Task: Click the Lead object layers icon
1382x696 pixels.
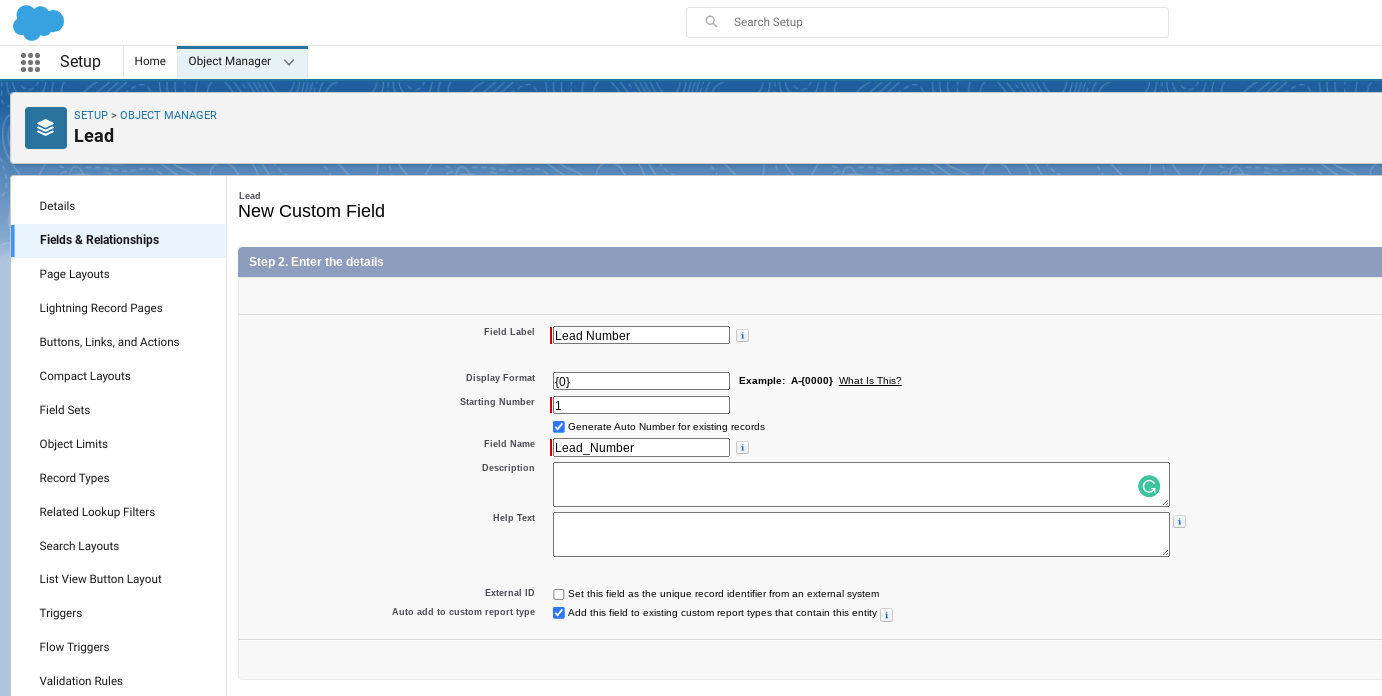Action: (46, 128)
